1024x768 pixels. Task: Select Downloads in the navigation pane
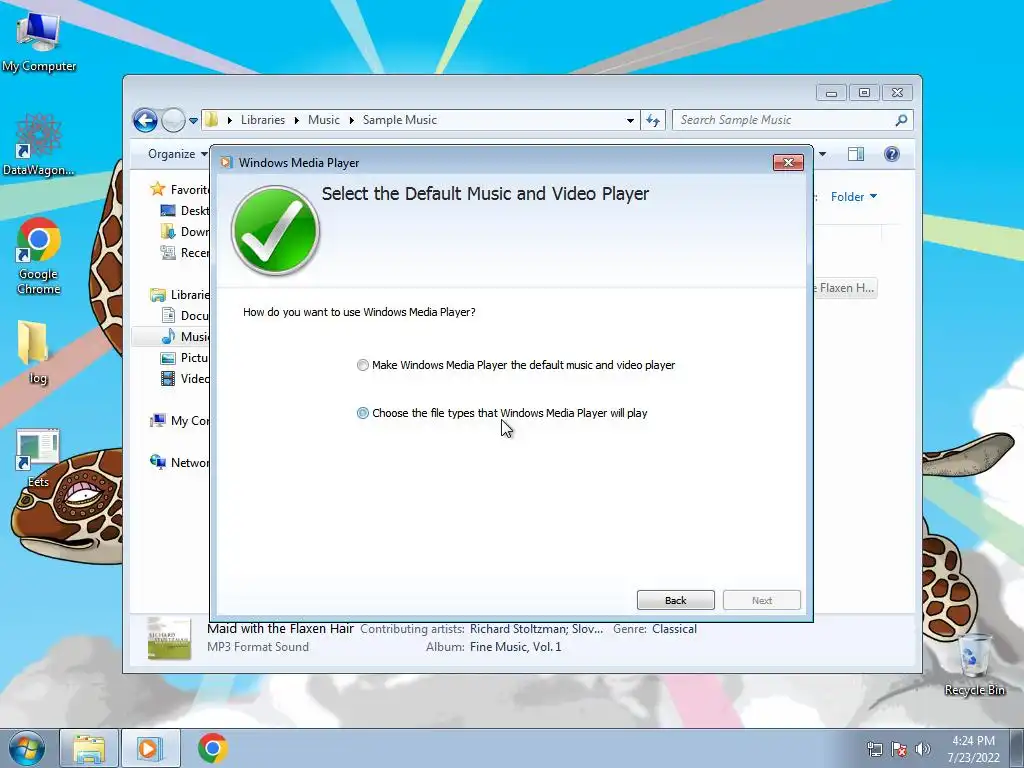(x=185, y=231)
